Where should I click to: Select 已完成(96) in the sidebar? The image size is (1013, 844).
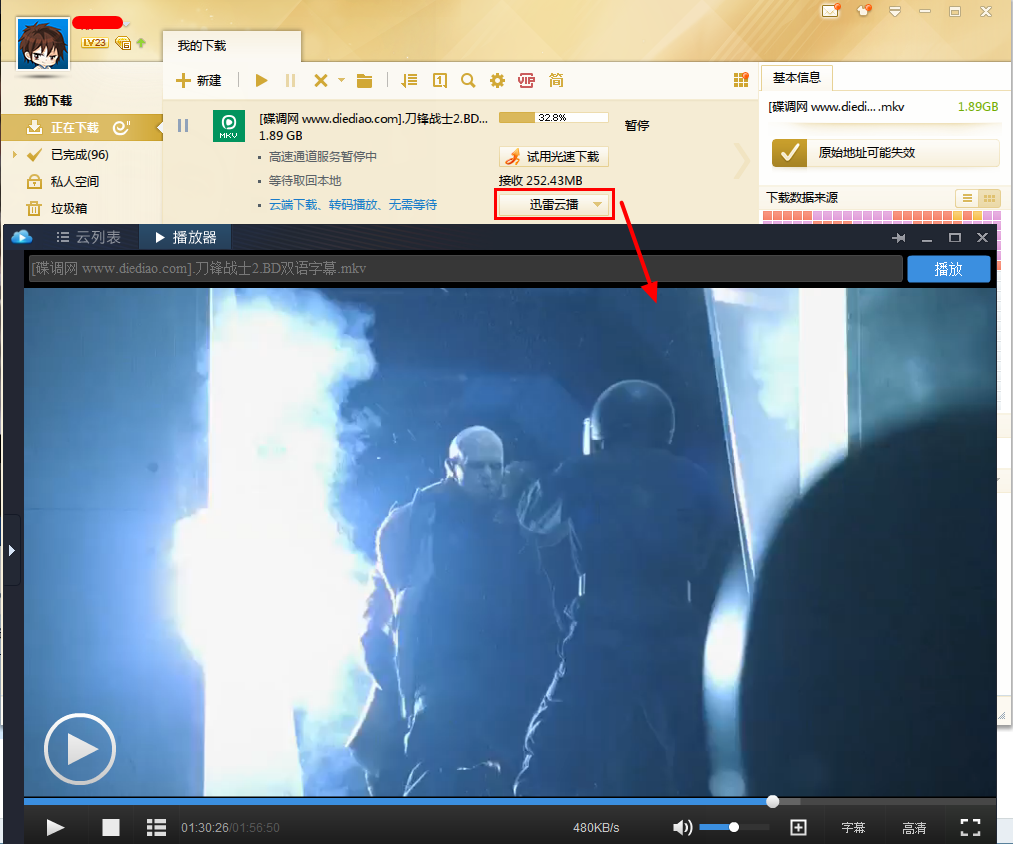click(79, 154)
